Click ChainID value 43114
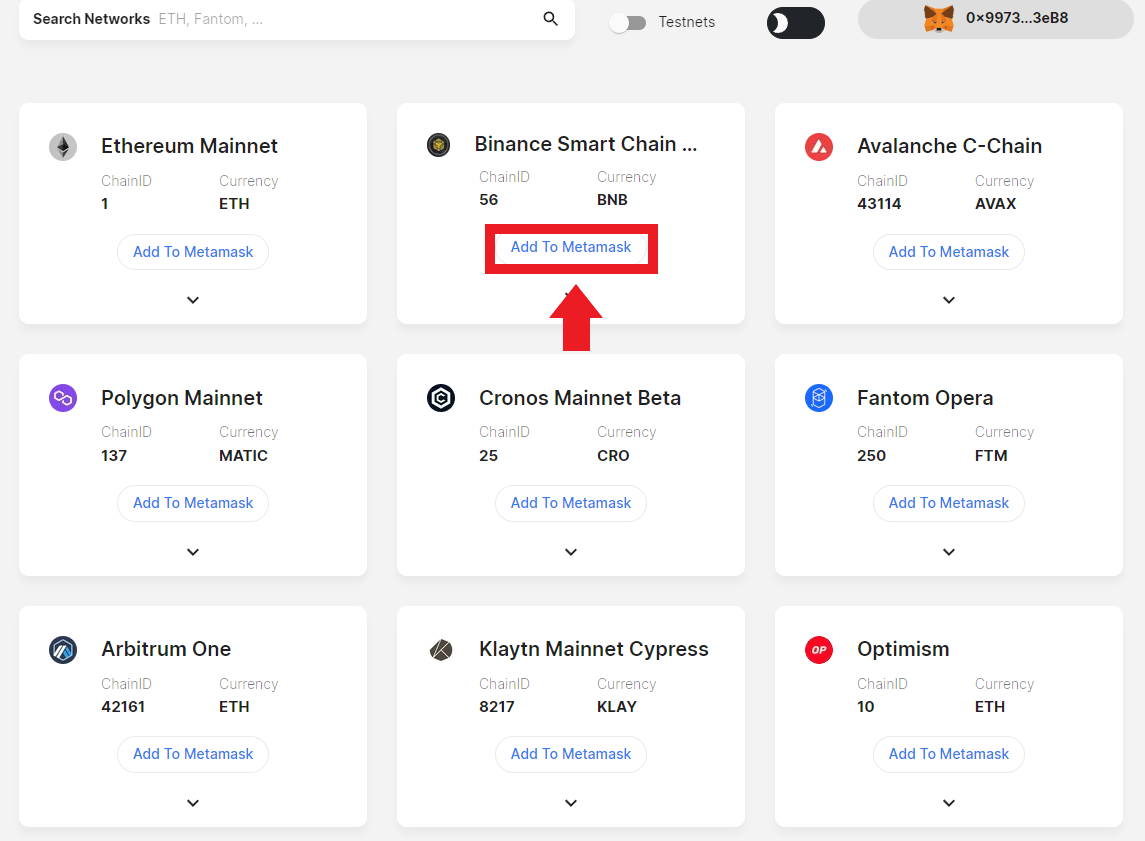This screenshot has width=1145, height=841. pos(878,204)
